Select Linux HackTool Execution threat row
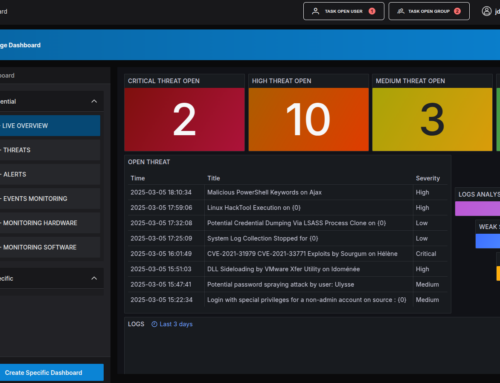The height and width of the screenshot is (383, 500). [288, 208]
